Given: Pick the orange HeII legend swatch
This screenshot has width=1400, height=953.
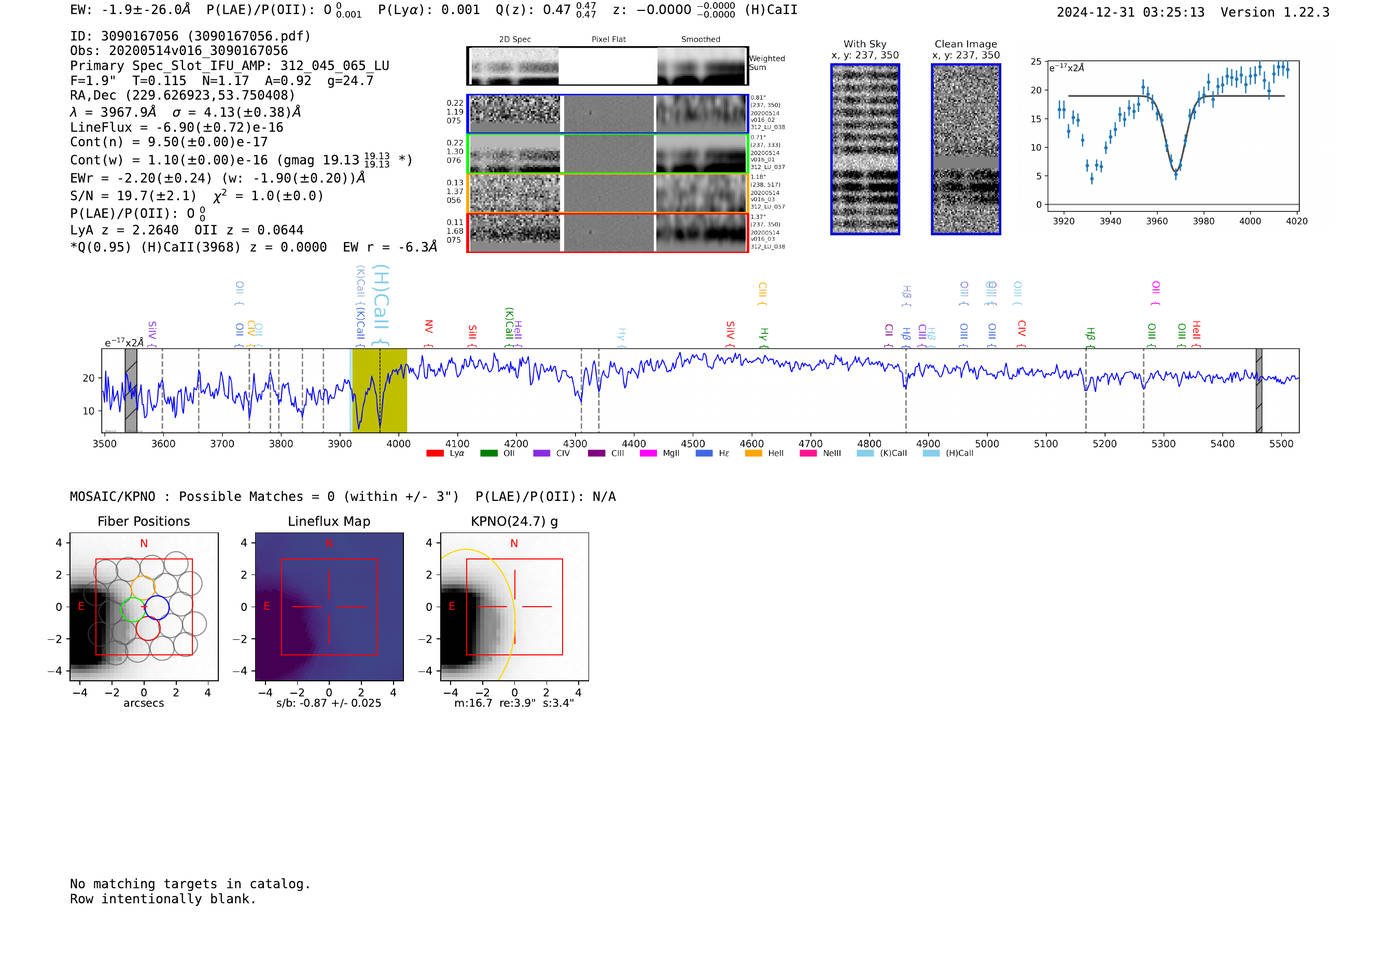Looking at the screenshot, I should (x=753, y=453).
